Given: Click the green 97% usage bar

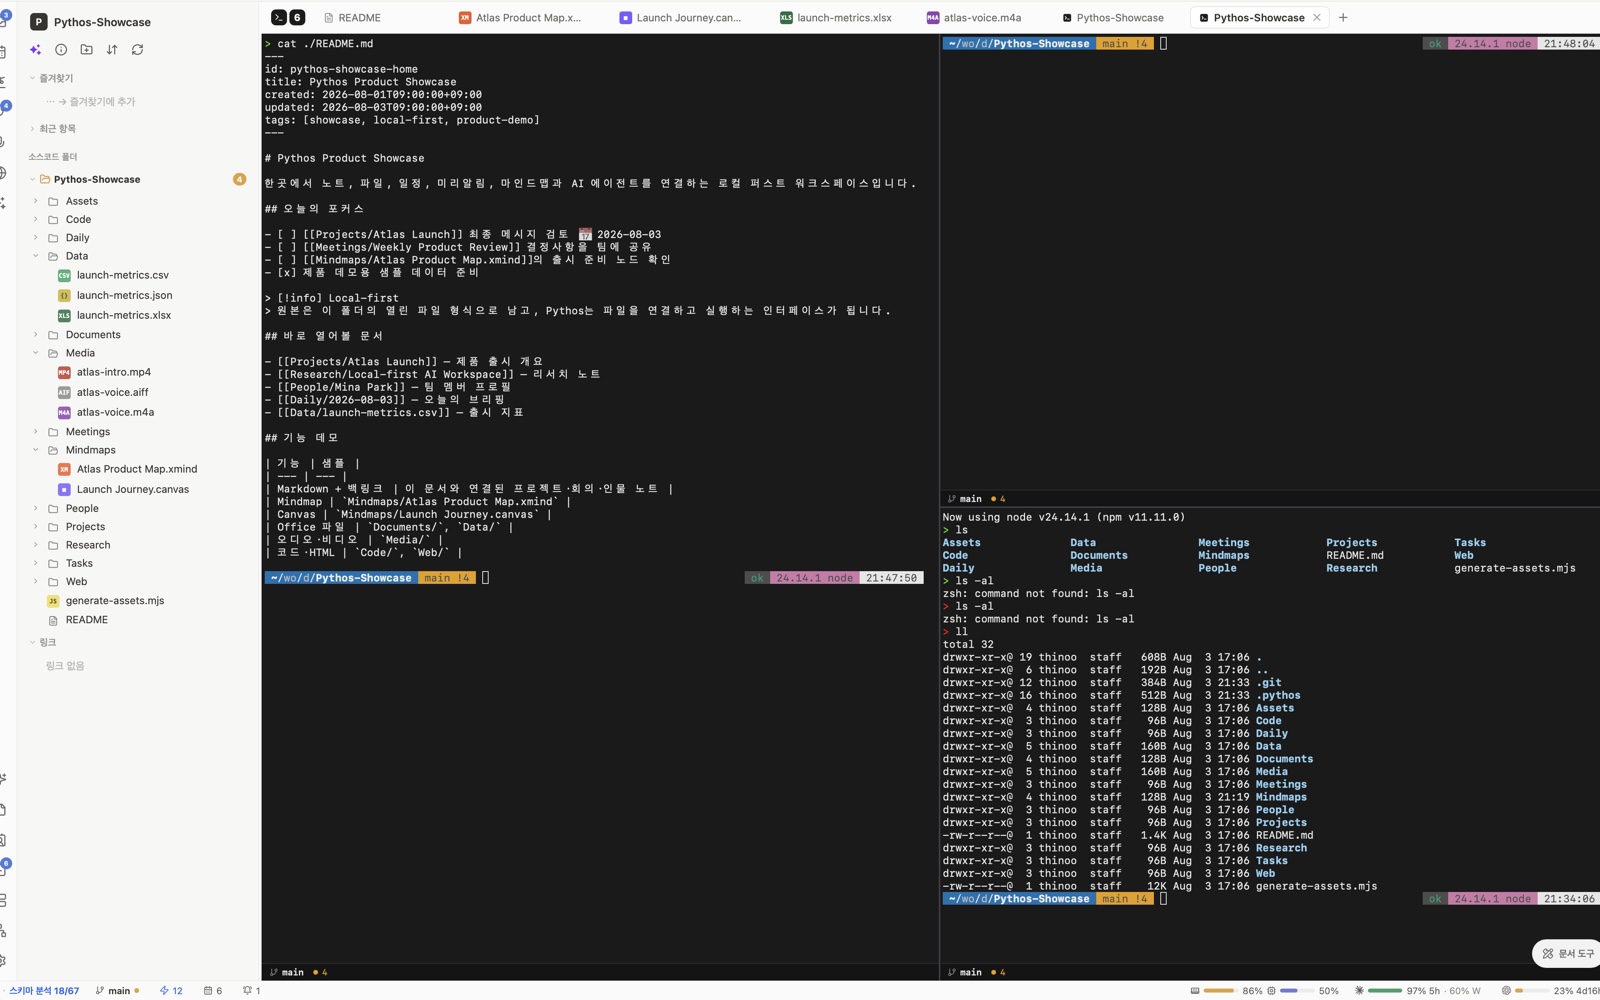Looking at the screenshot, I should pos(1385,991).
